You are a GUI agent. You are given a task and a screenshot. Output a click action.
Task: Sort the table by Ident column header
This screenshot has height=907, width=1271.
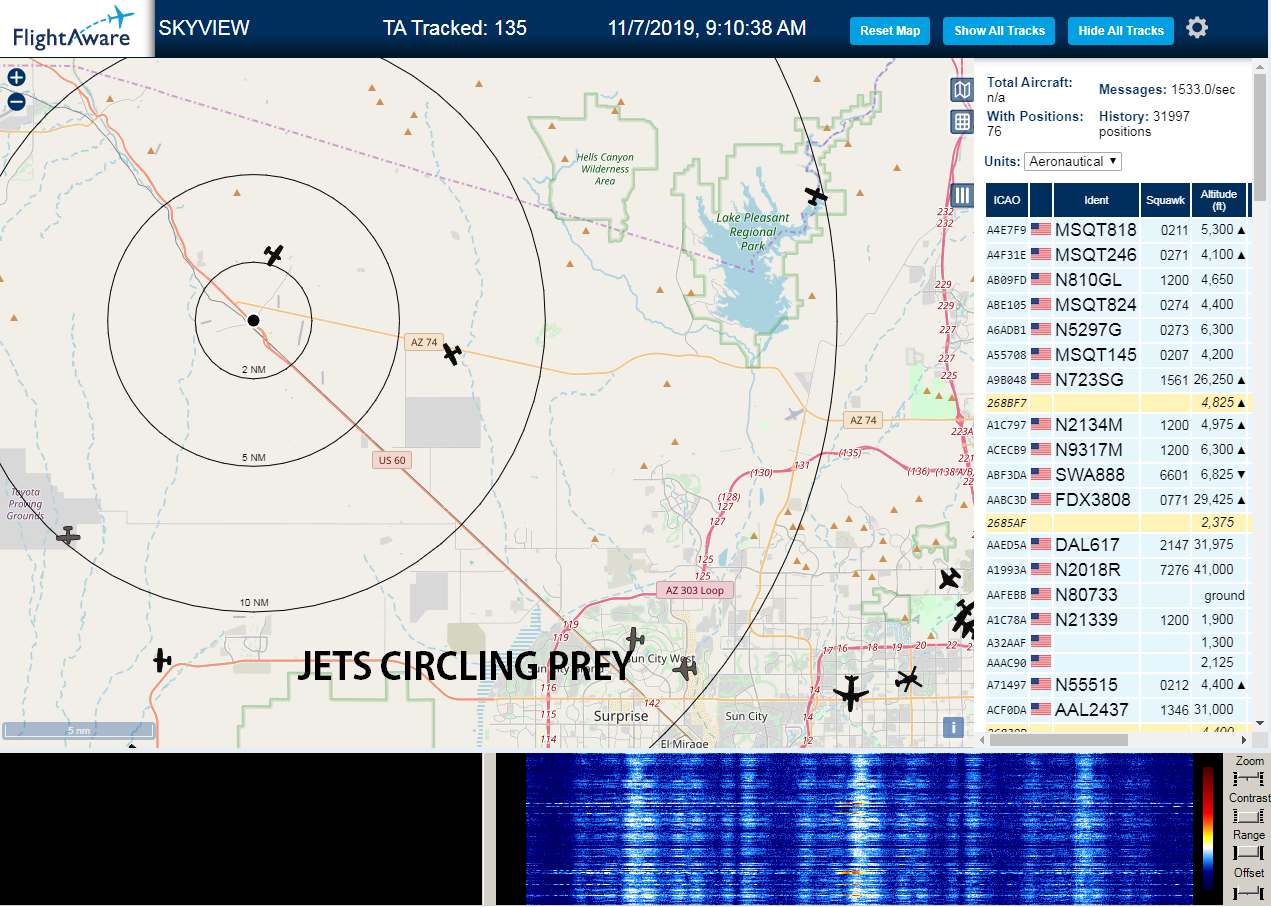point(1096,200)
